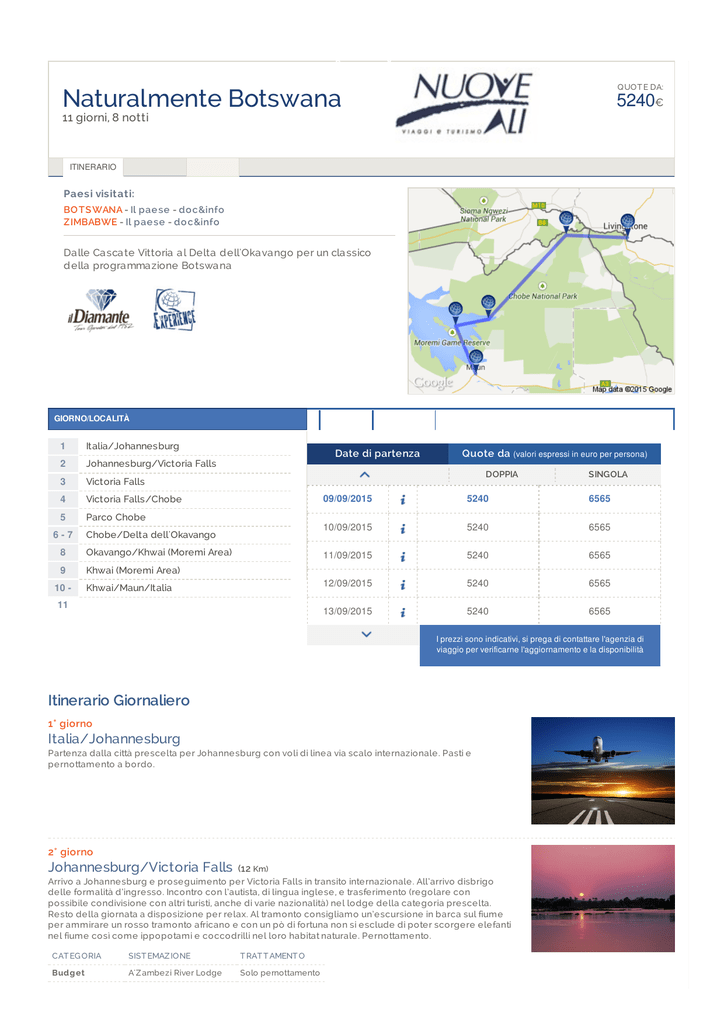Viewport: 724px width, 1024px height.
Task: Click the river sunset photo
Action: pos(603,899)
